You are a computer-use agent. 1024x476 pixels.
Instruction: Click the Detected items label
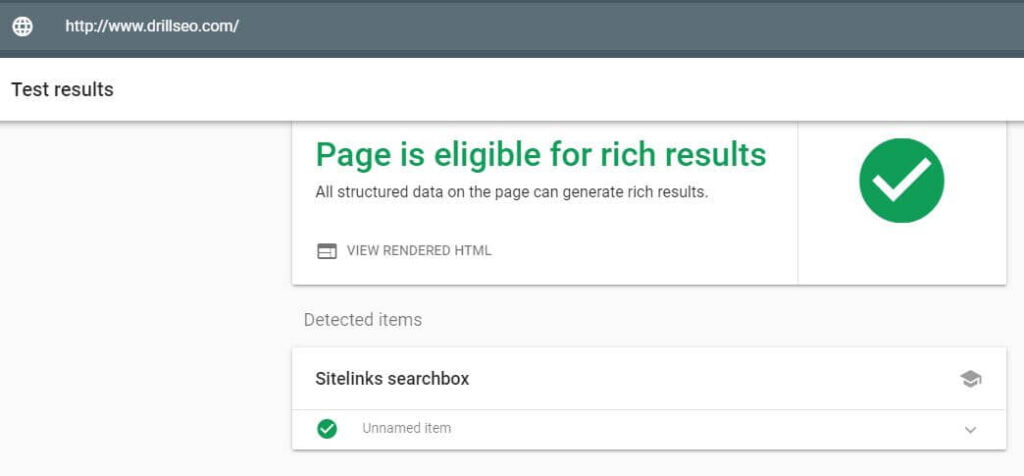(362, 320)
